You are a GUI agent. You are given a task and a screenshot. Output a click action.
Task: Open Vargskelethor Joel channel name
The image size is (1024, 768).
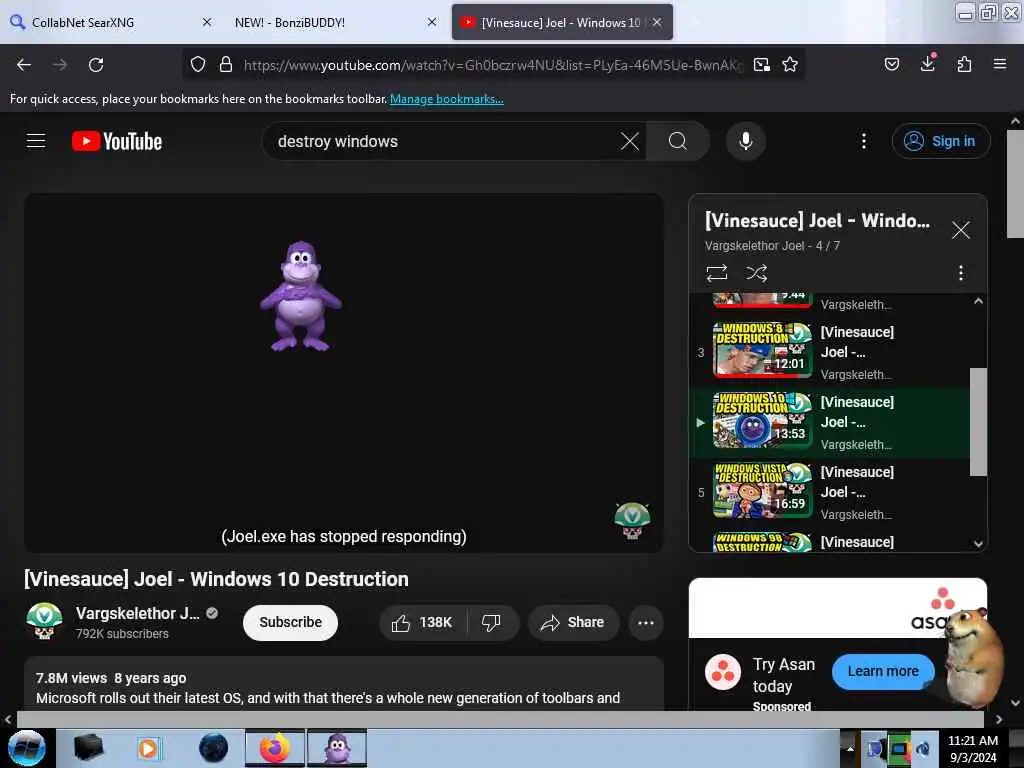click(x=137, y=613)
